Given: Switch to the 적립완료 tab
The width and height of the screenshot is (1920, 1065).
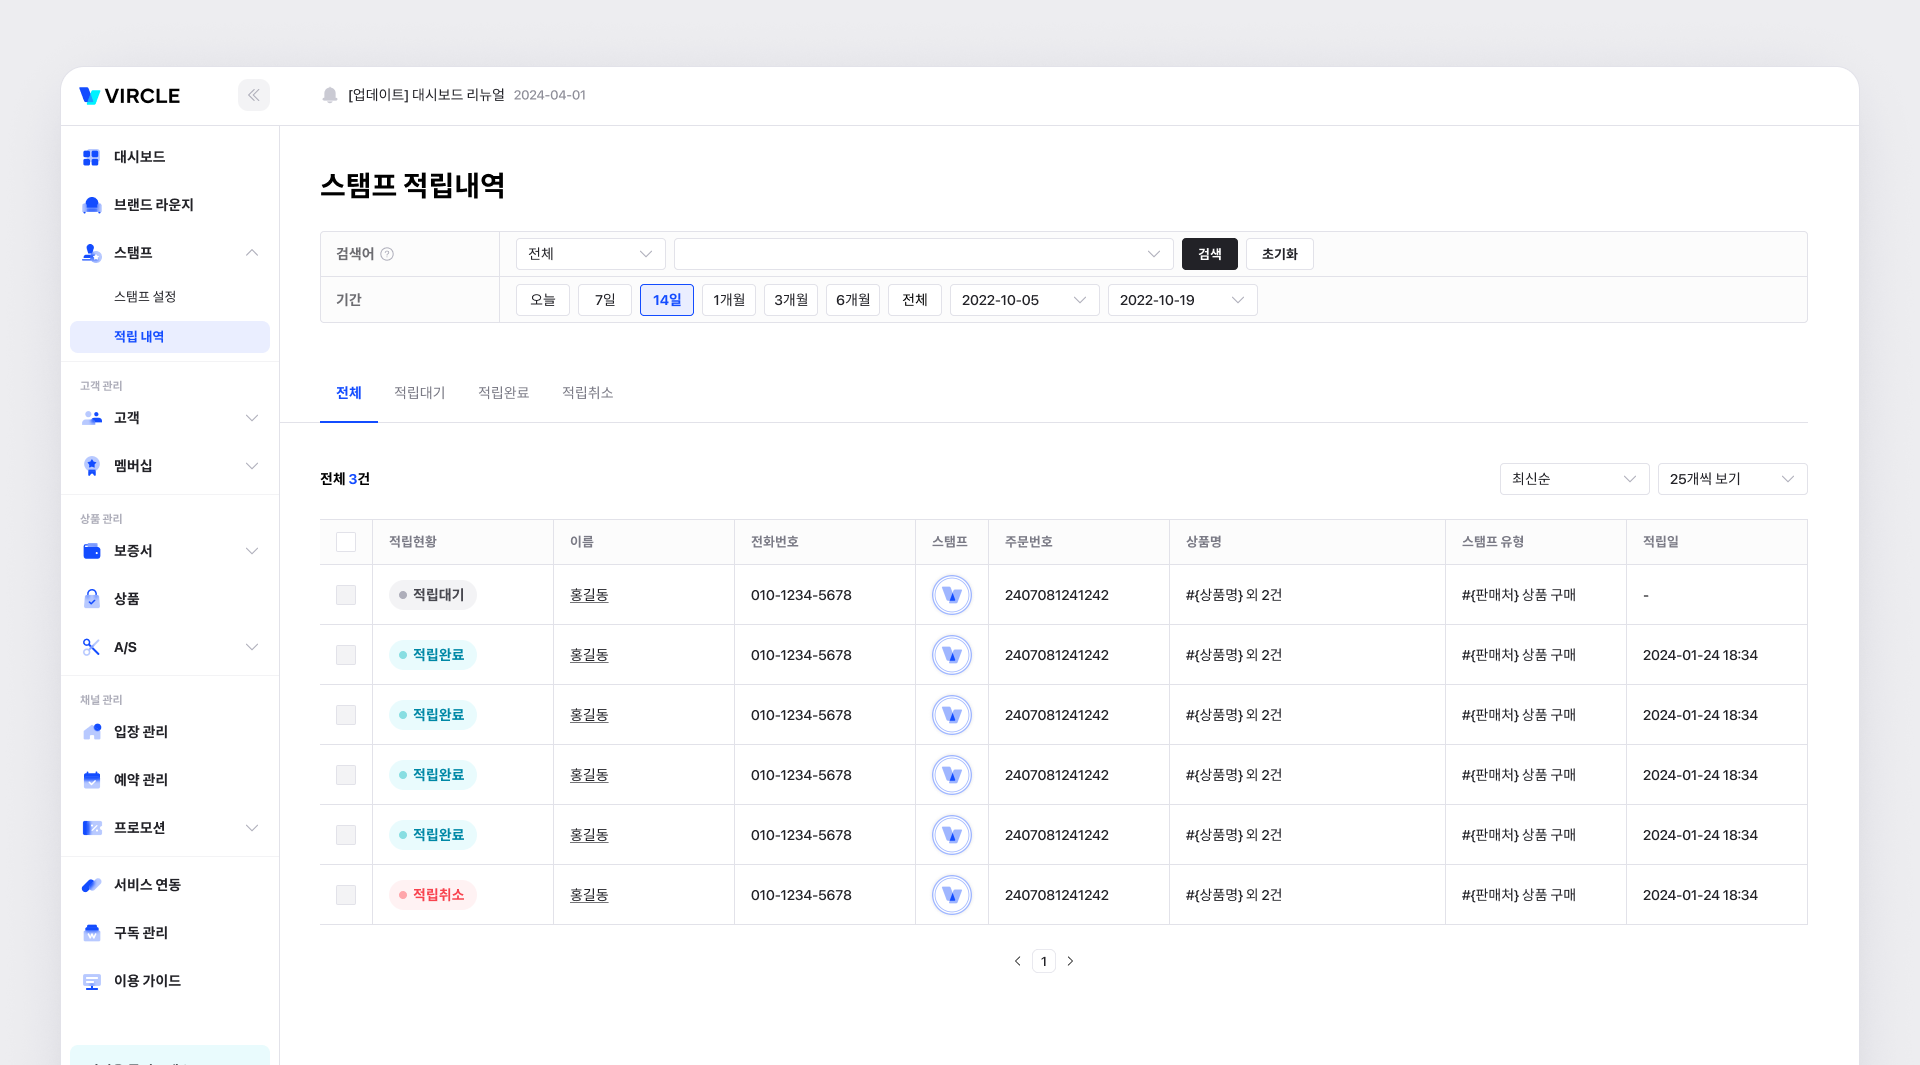Looking at the screenshot, I should tap(504, 393).
